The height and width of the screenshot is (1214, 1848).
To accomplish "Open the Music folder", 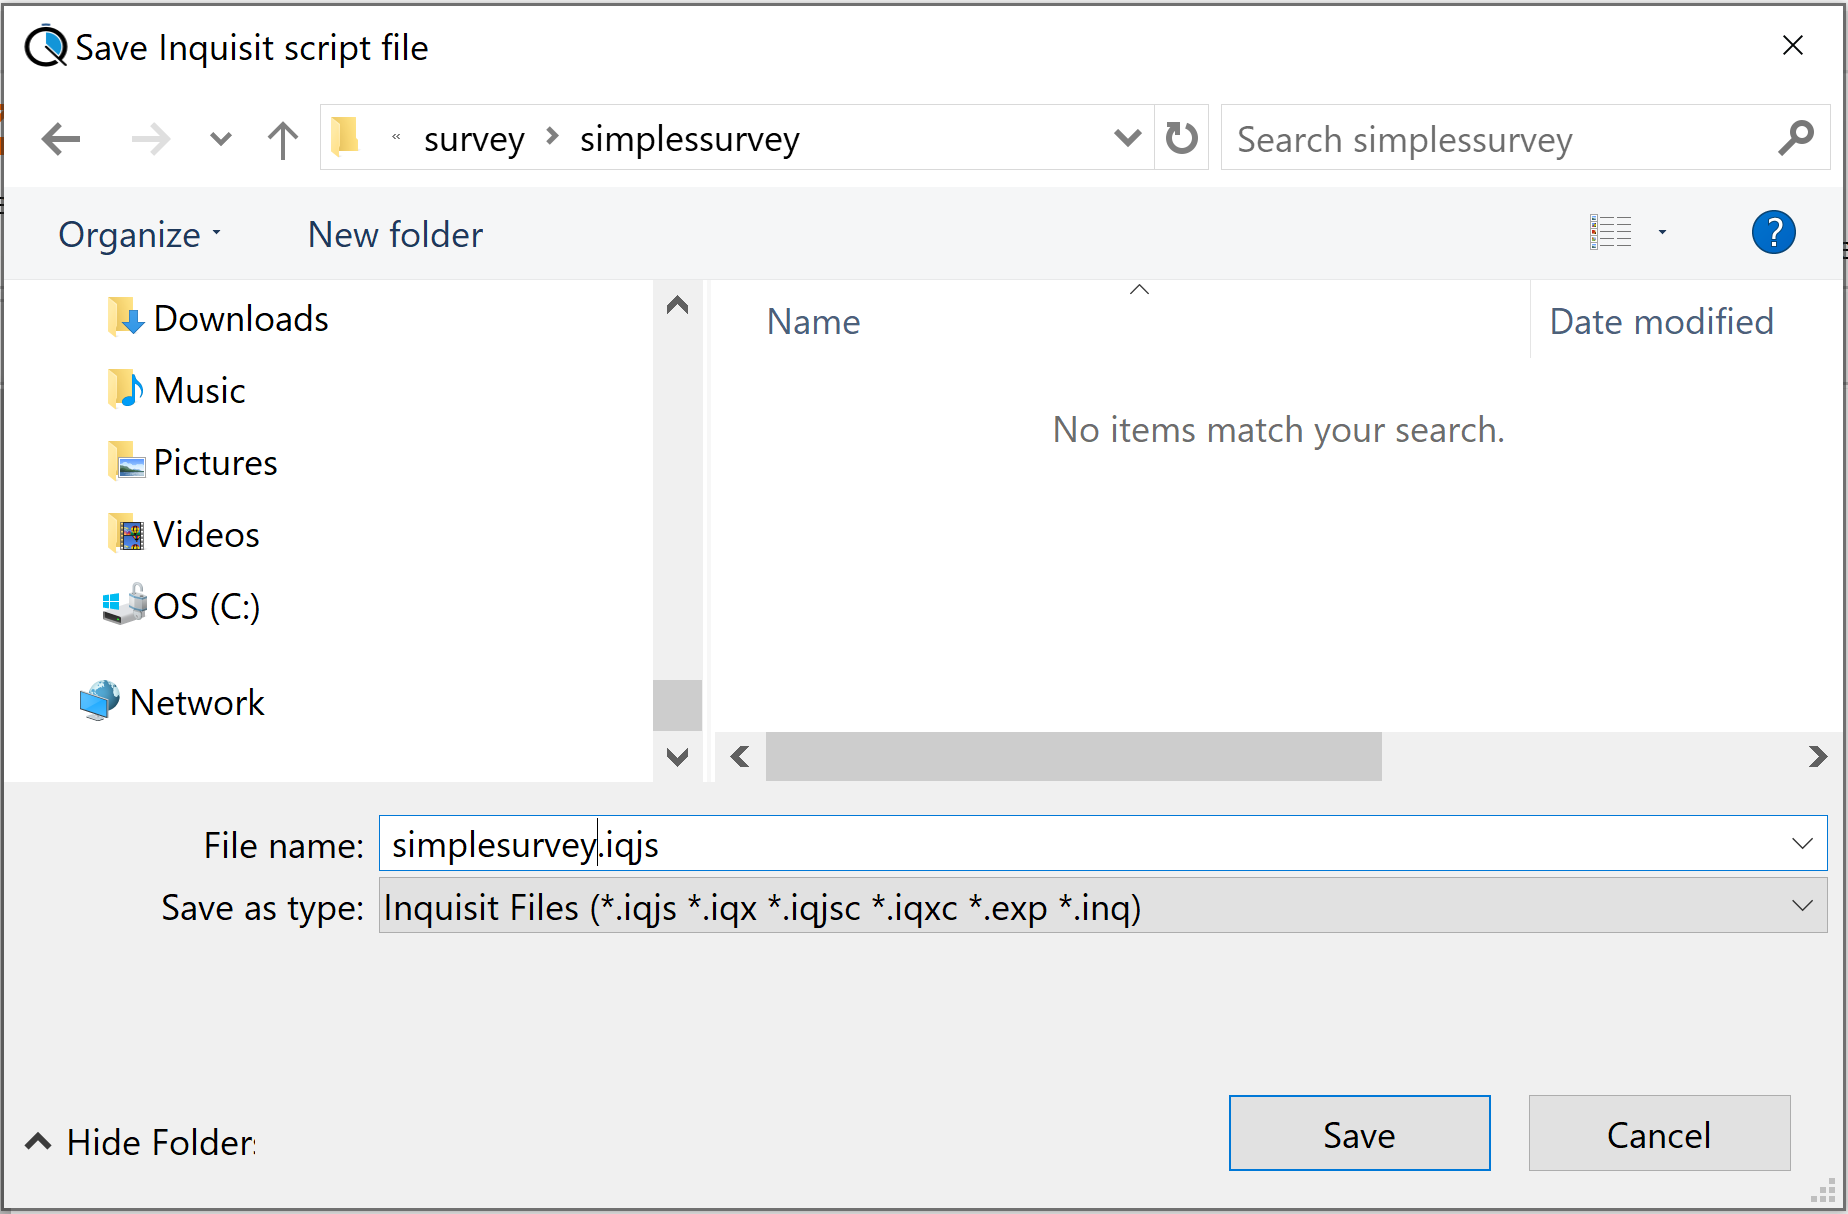I will pos(199,391).
